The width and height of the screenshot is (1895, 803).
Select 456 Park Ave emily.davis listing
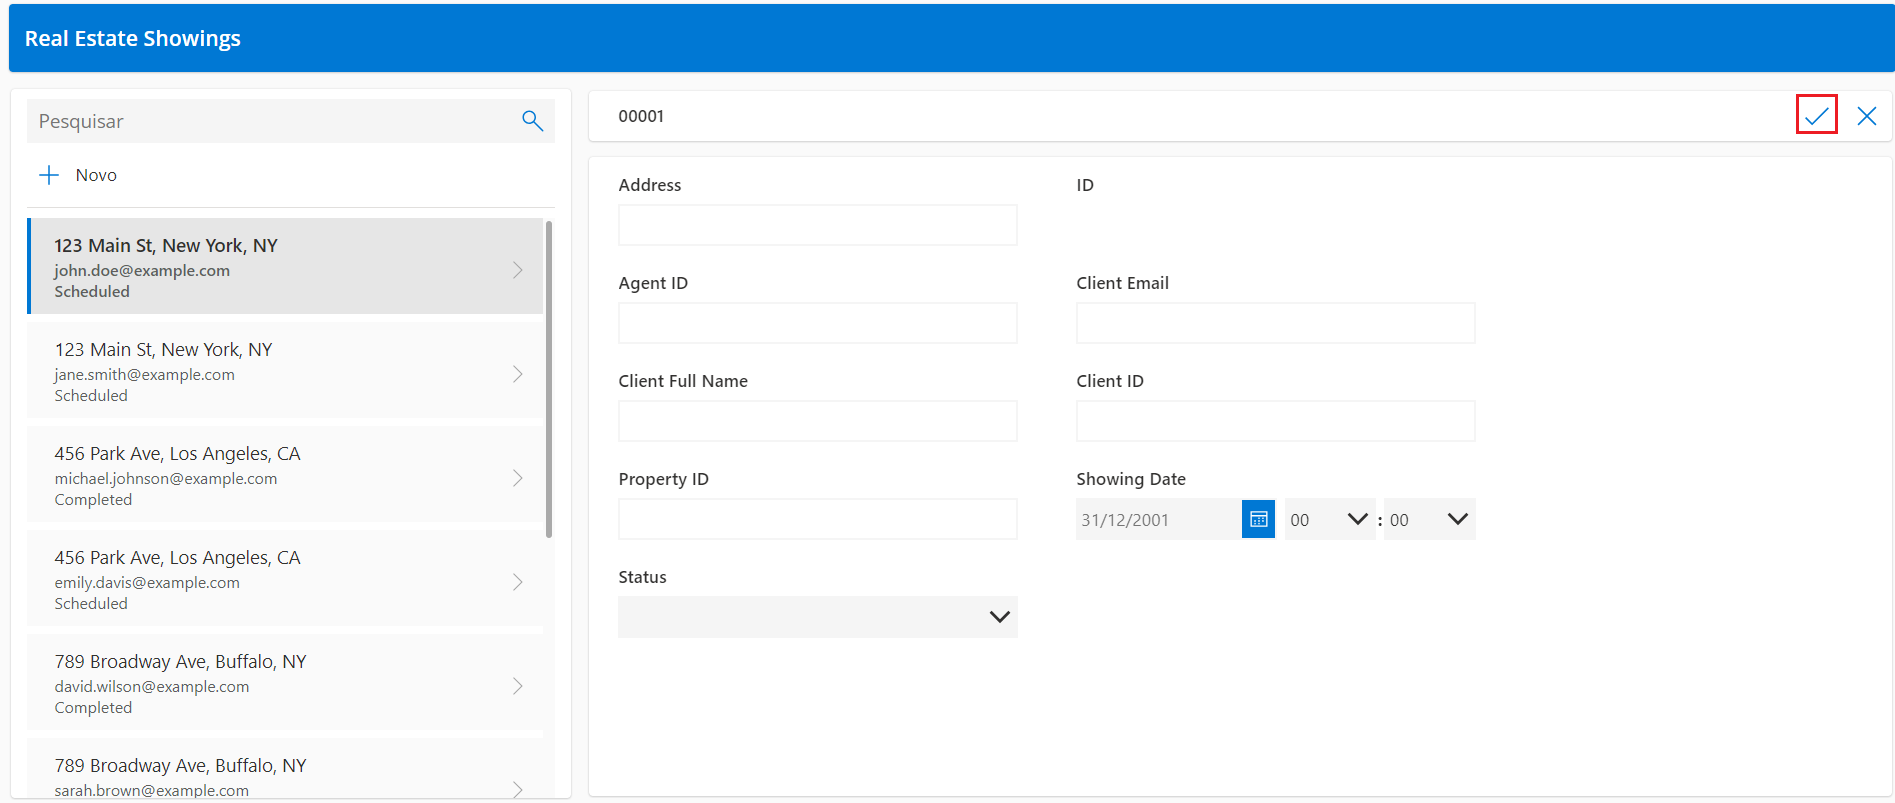click(x=285, y=578)
